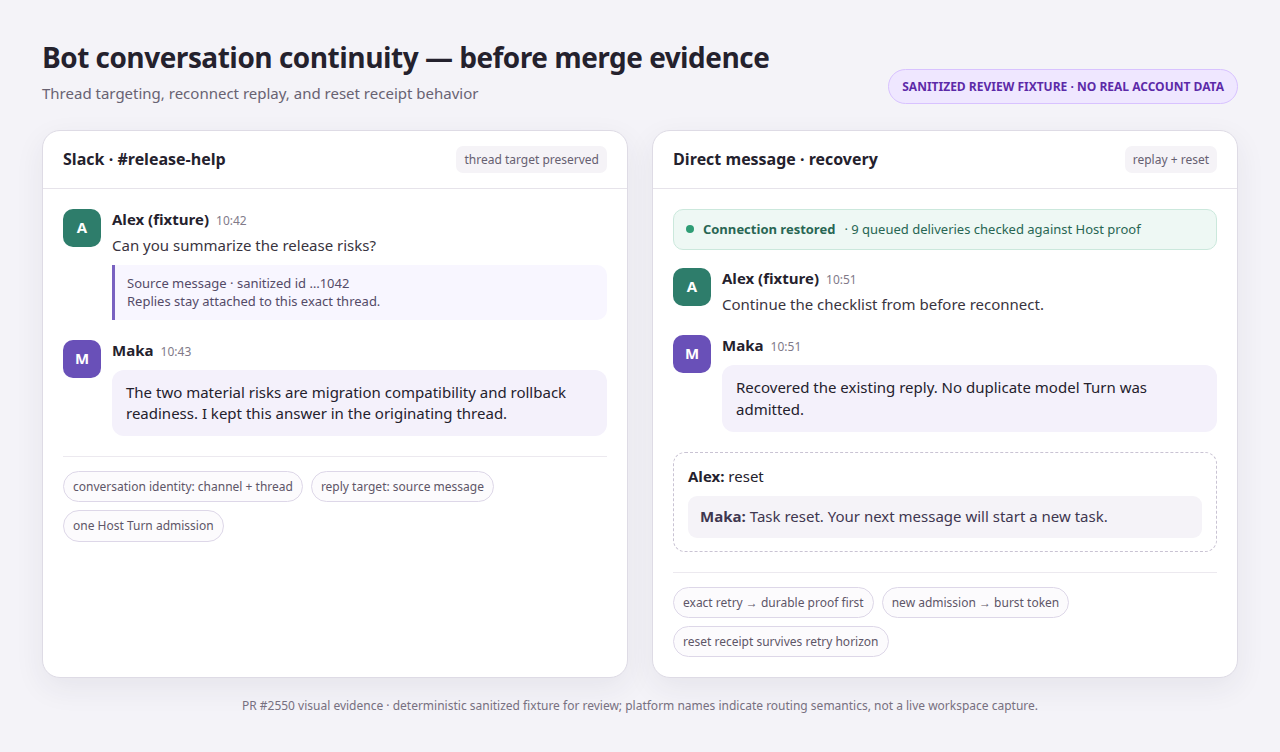Click the 'Direct message · recovery' panel title
This screenshot has width=1280, height=752.
775,160
